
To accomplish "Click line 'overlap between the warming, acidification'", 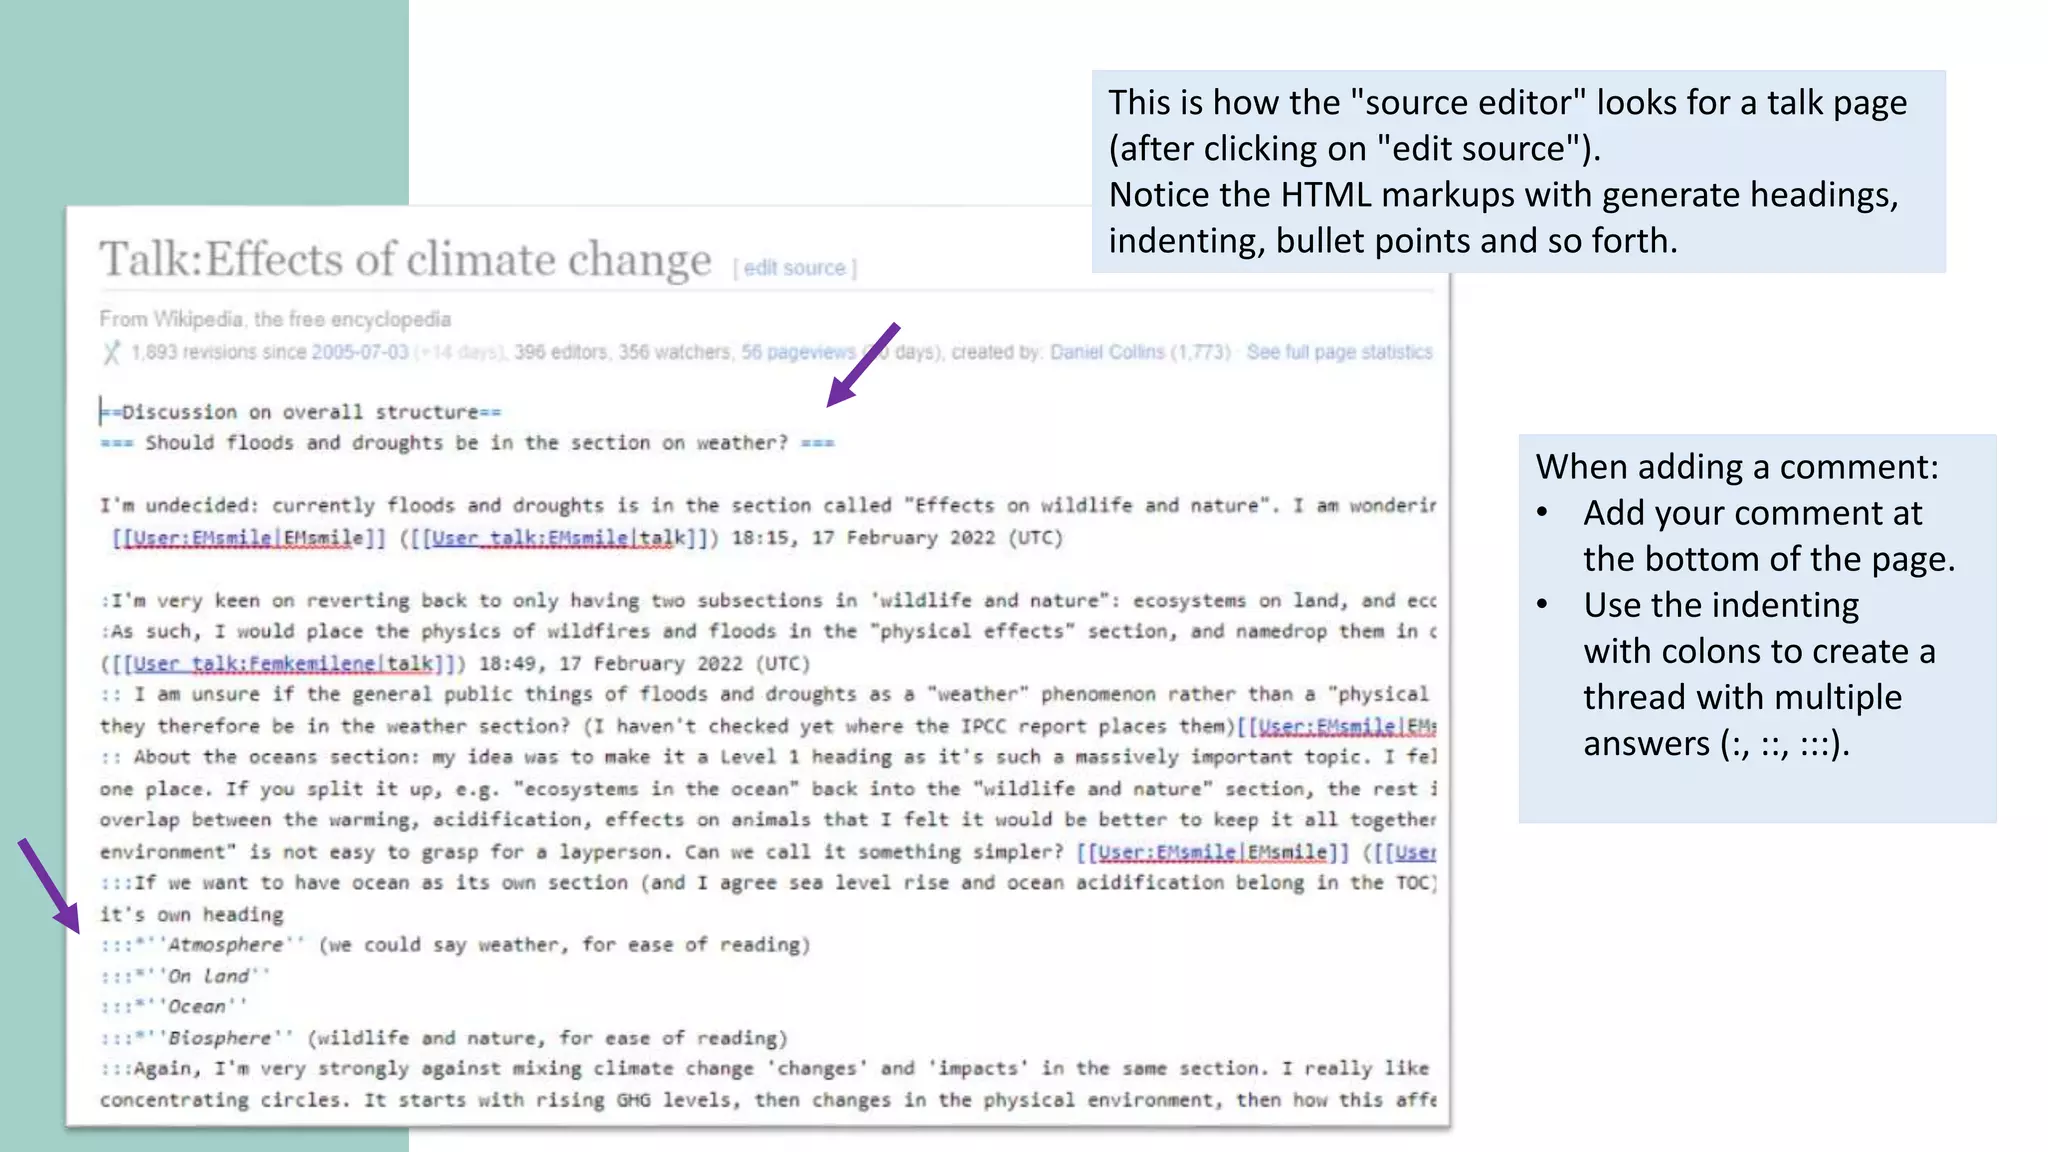I will tap(767, 821).
